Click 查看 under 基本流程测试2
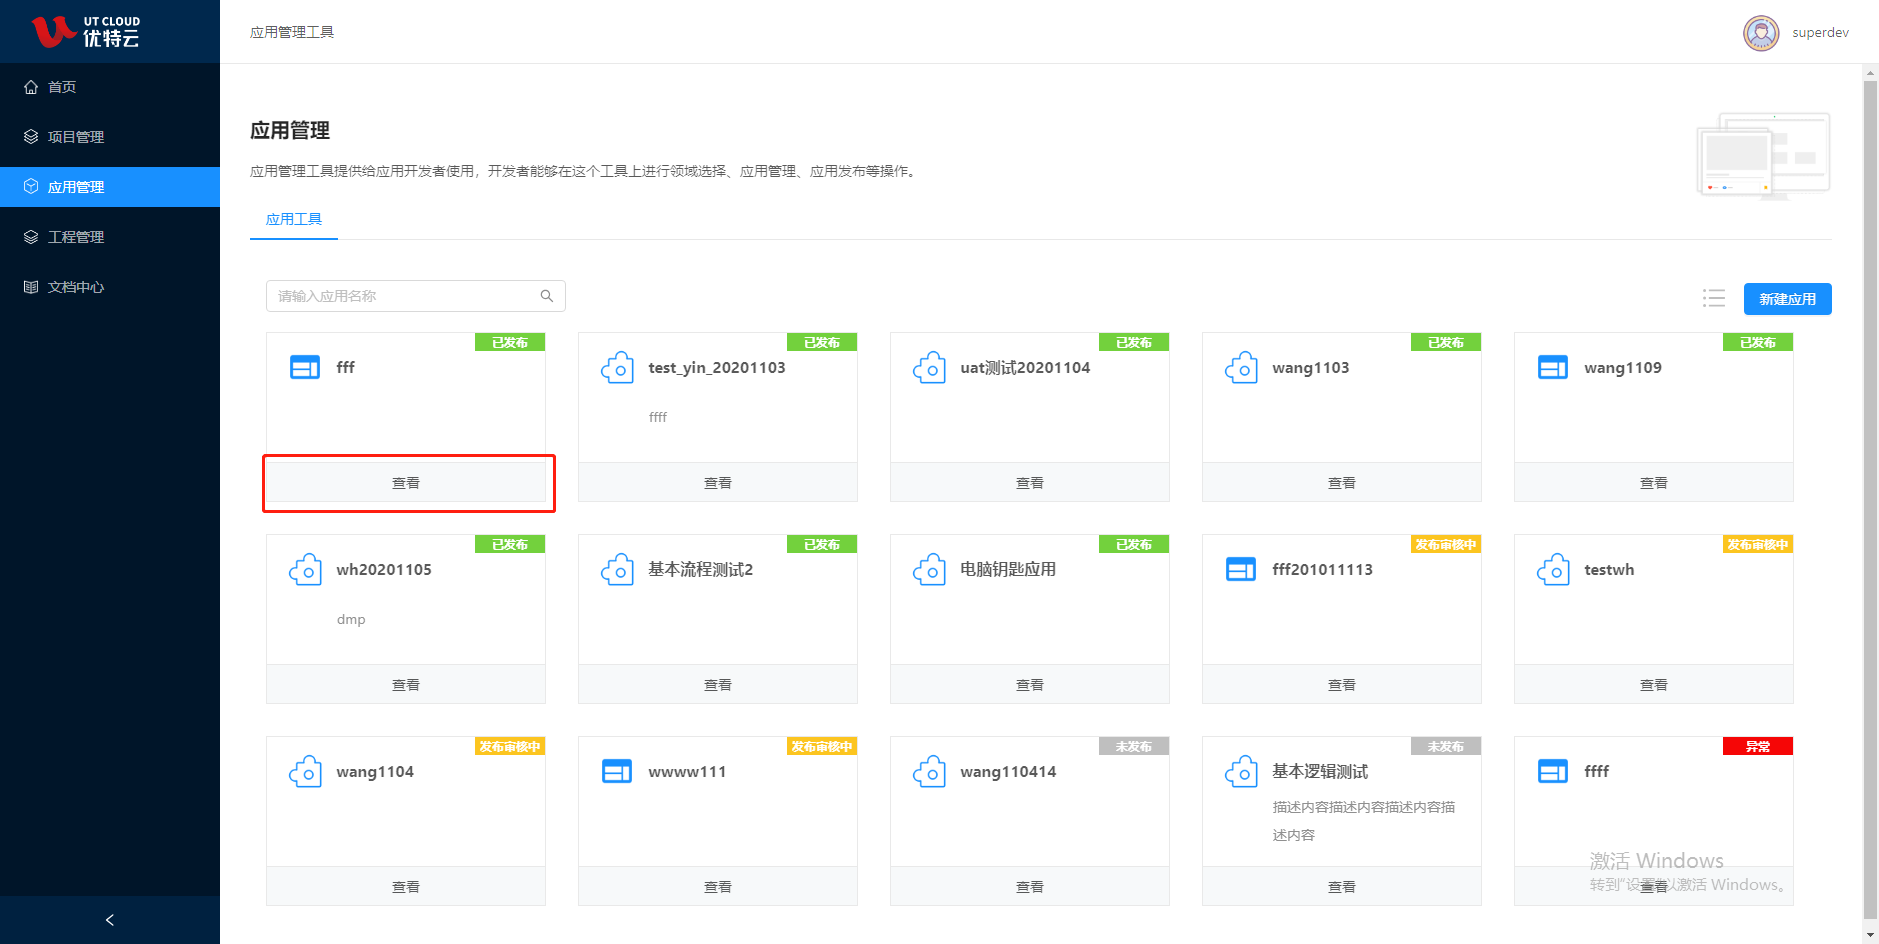Image resolution: width=1879 pixels, height=944 pixels. click(718, 685)
